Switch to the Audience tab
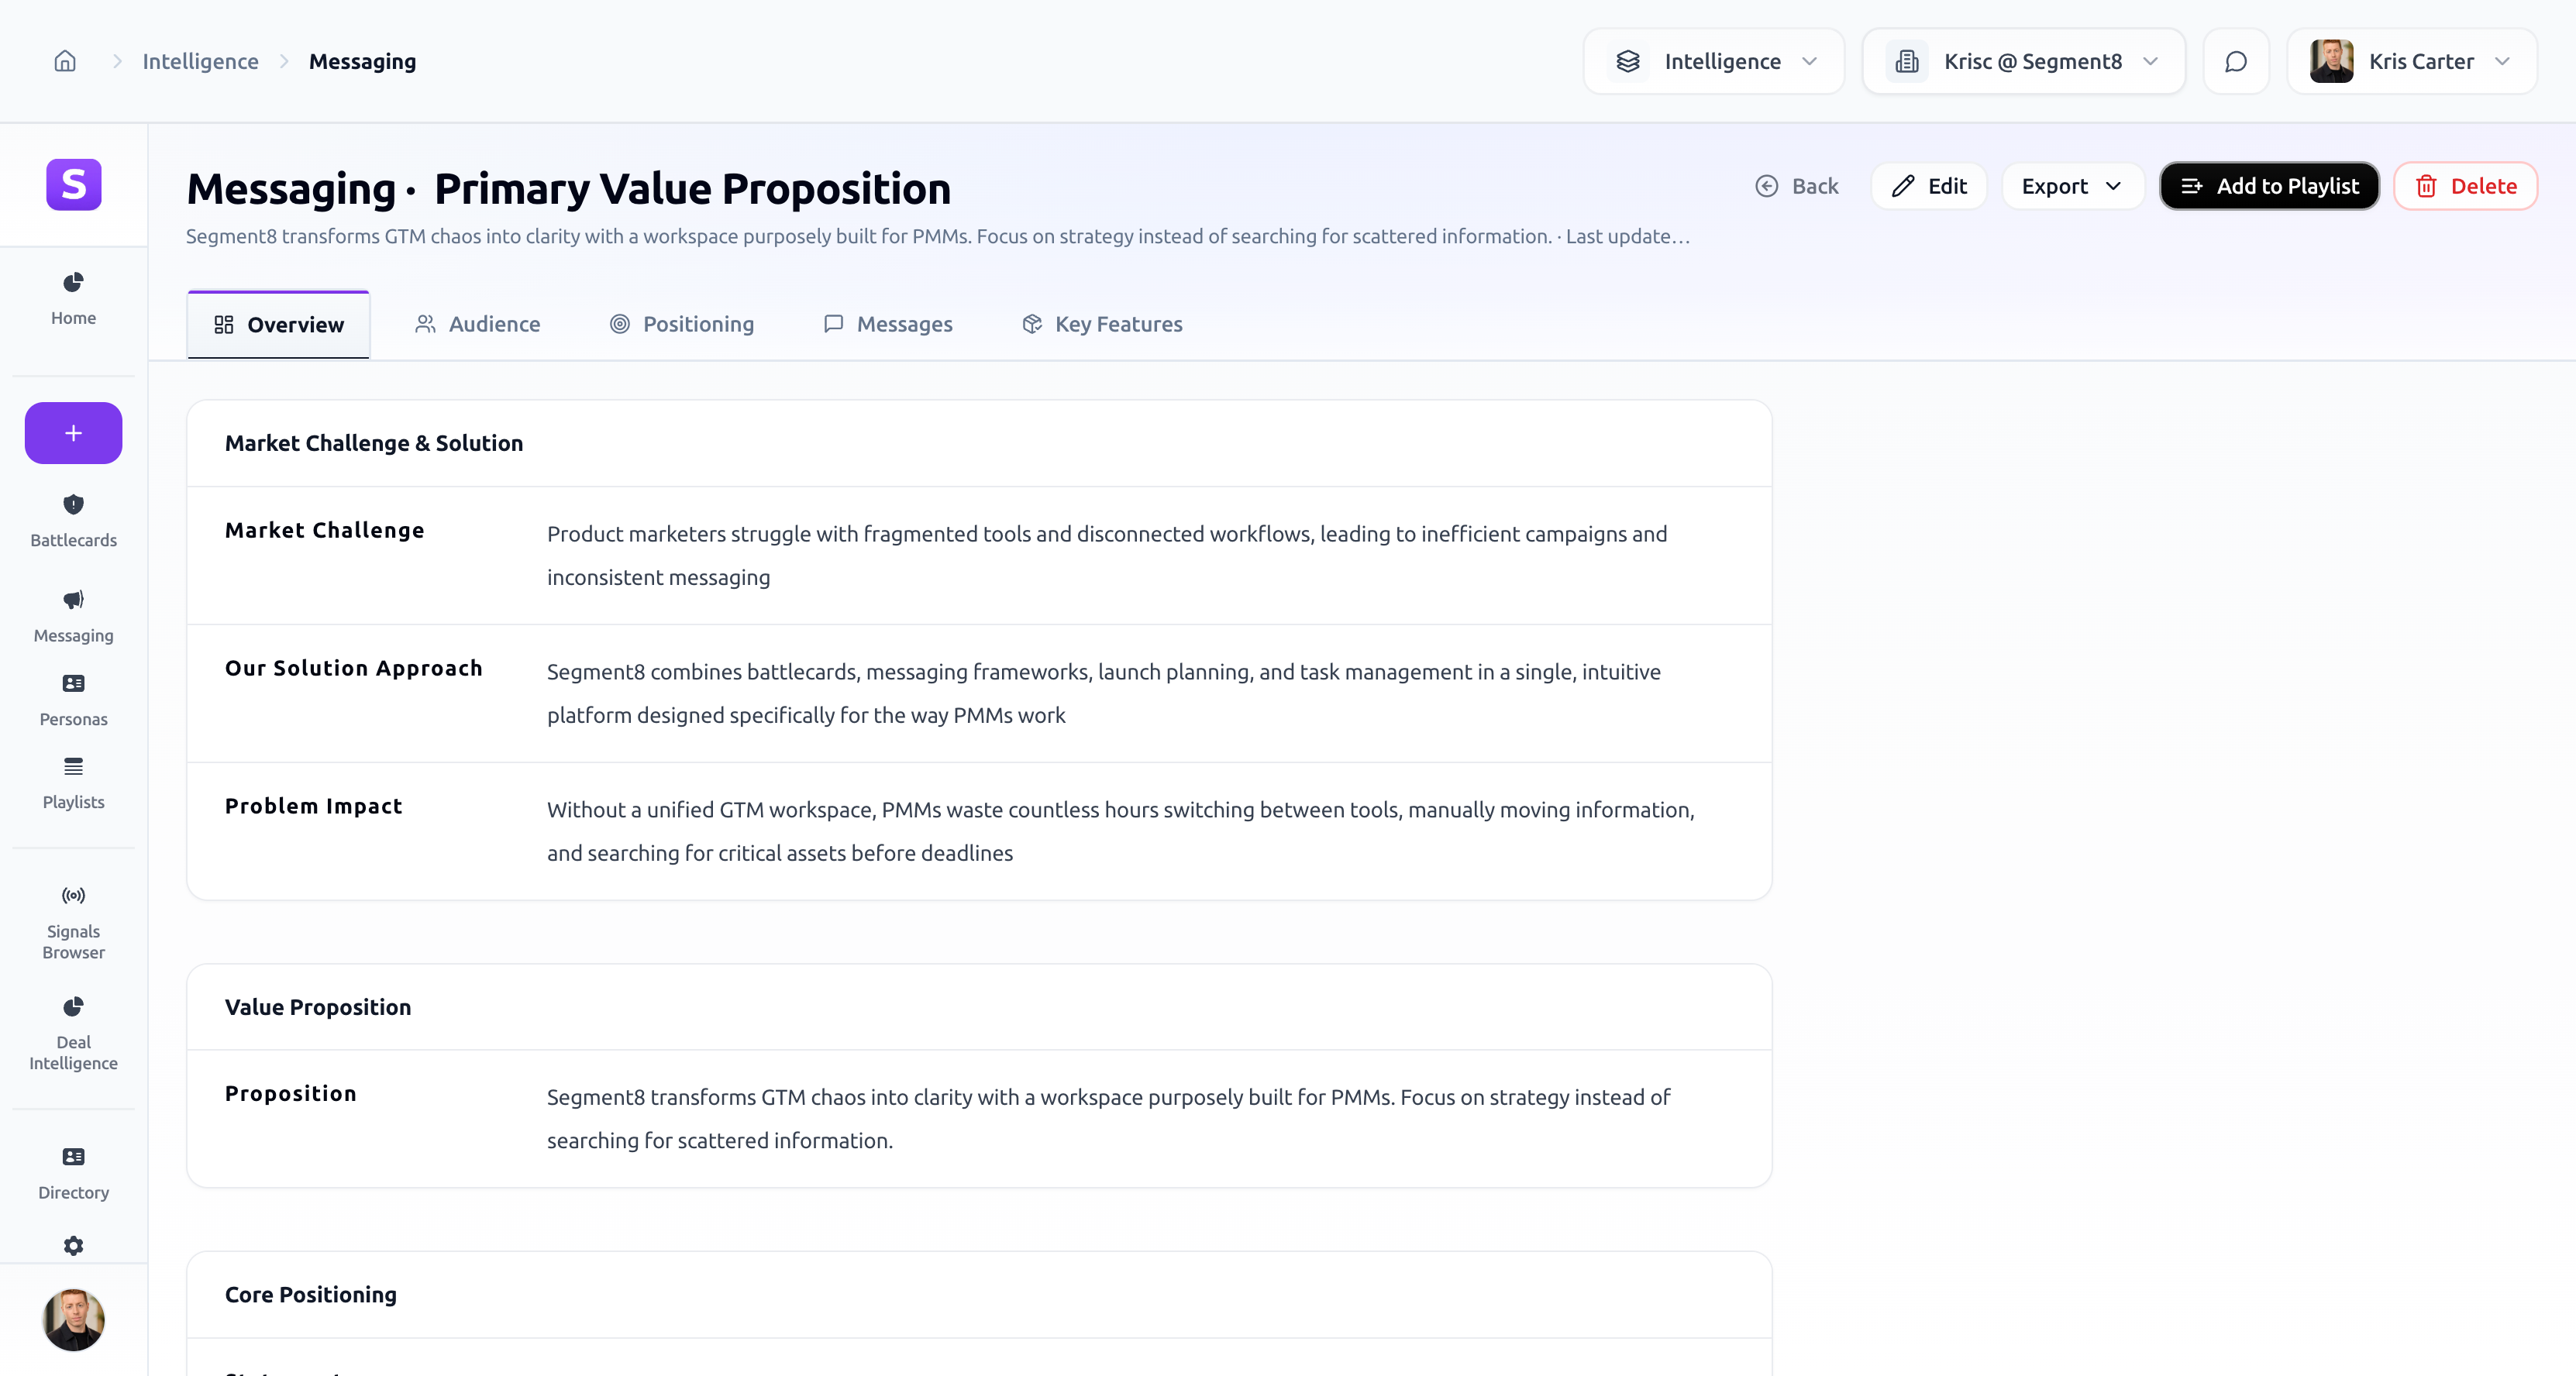The height and width of the screenshot is (1376, 2576). pos(477,324)
